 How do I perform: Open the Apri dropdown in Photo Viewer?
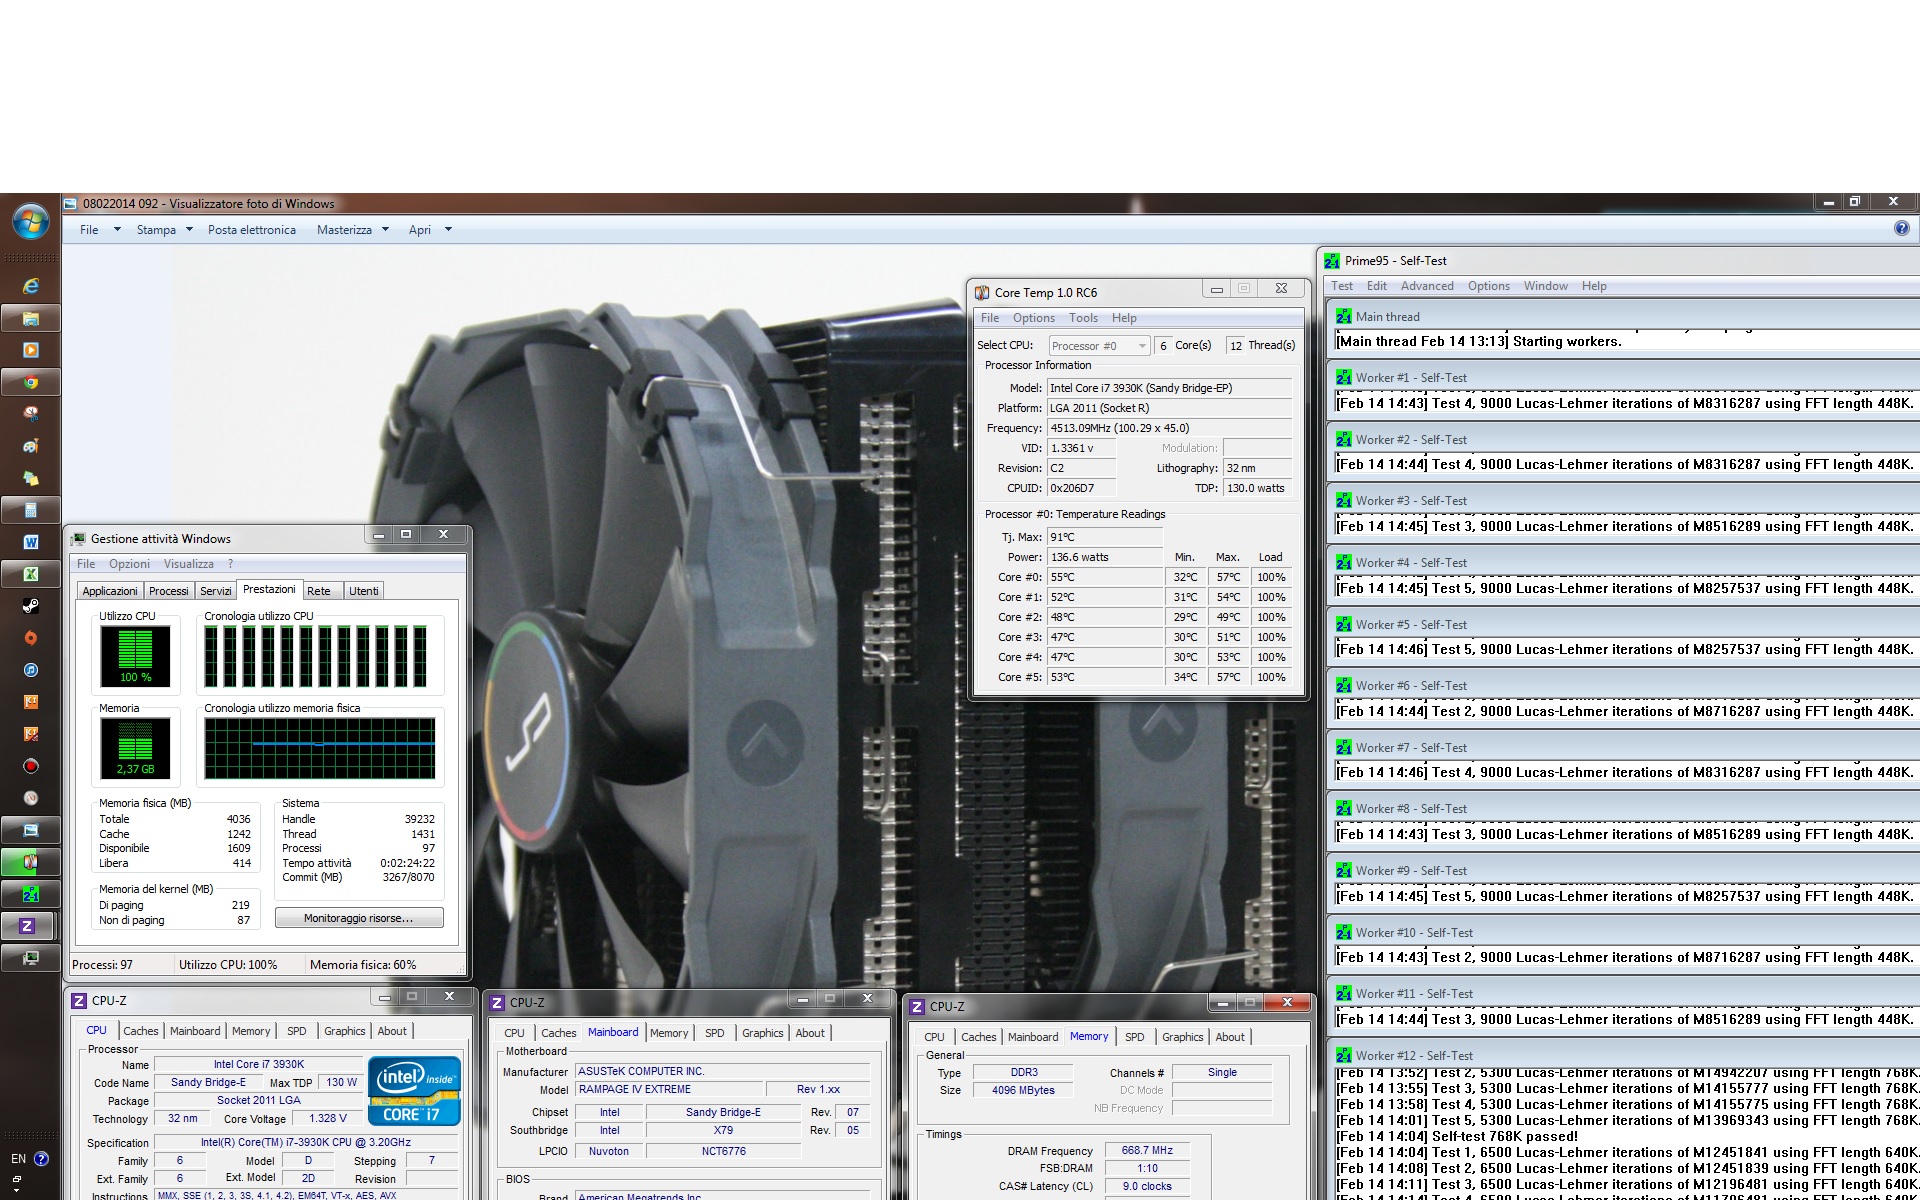446,230
